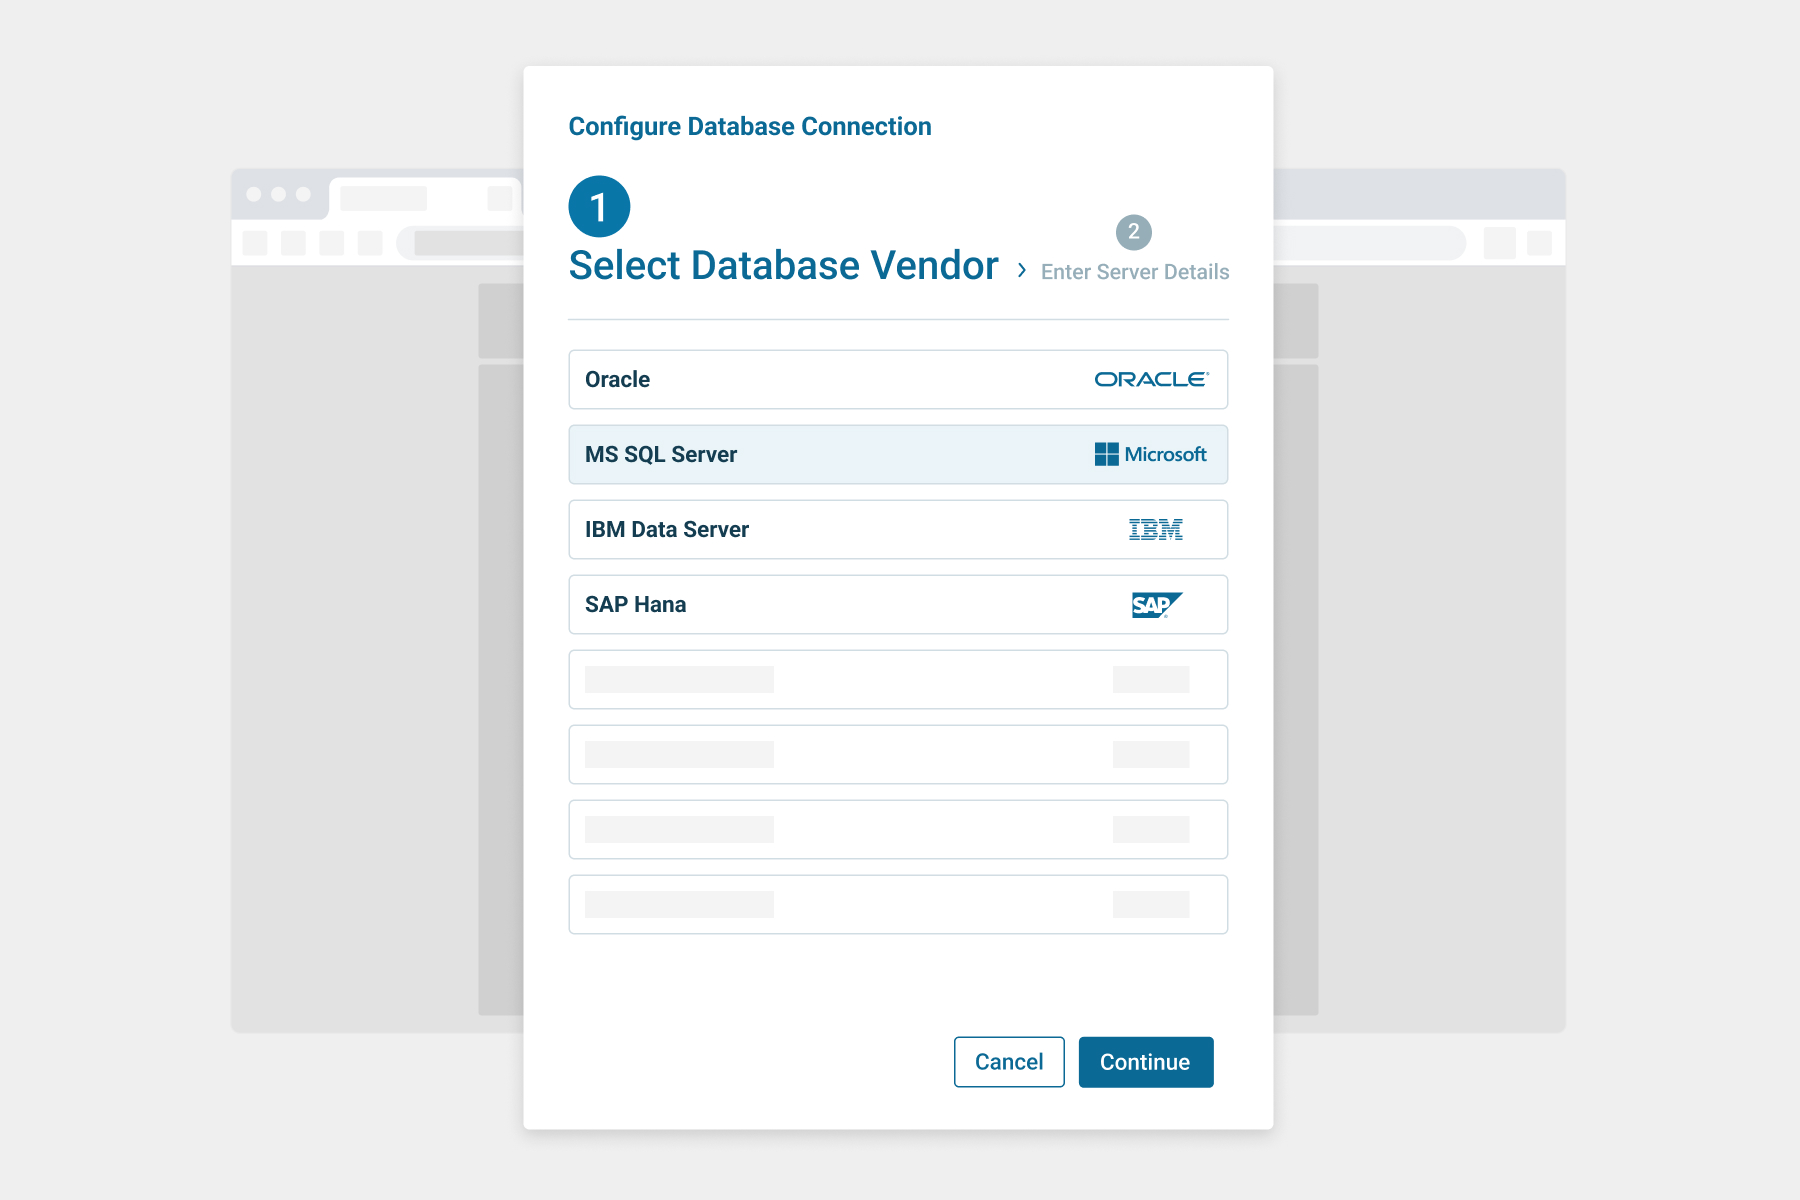Pick the IBM Data Server entry
This screenshot has height=1200, width=1800.
pyautogui.click(x=898, y=529)
